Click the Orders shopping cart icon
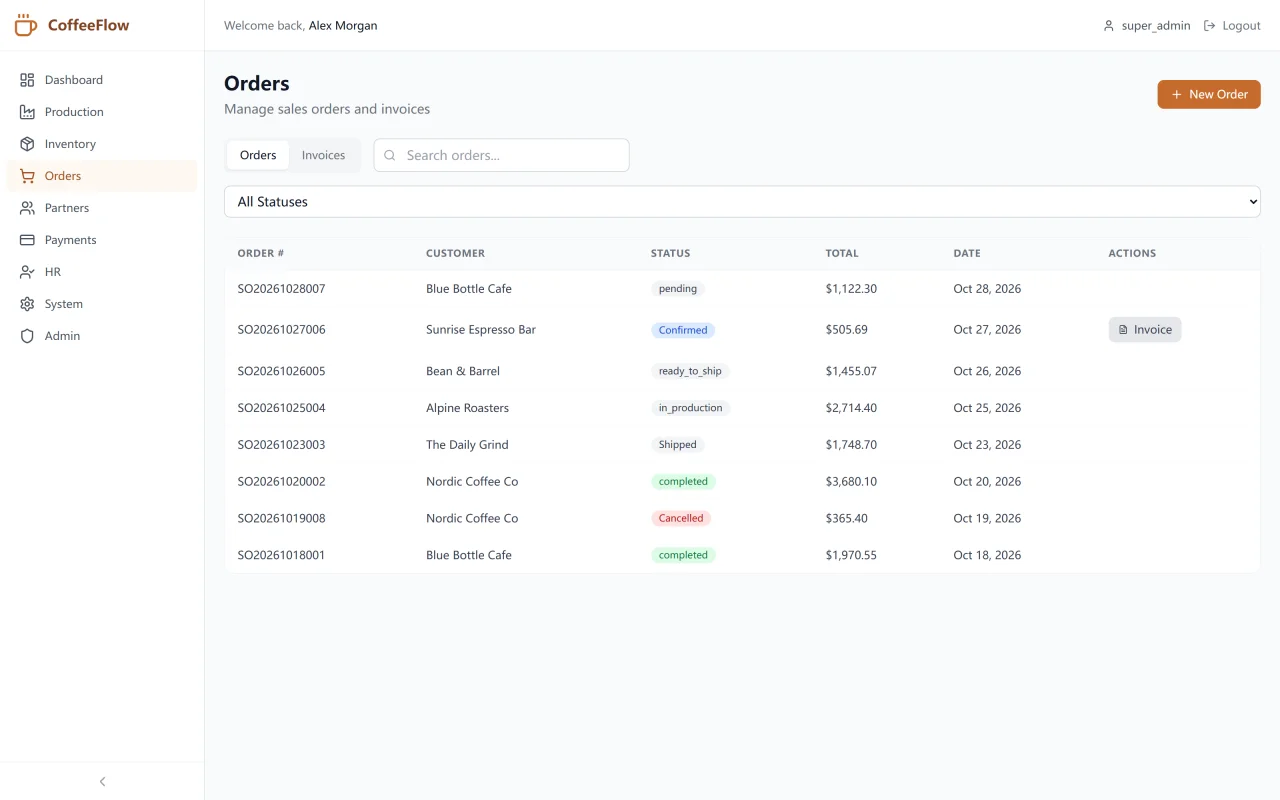This screenshot has height=800, width=1280. click(27, 176)
